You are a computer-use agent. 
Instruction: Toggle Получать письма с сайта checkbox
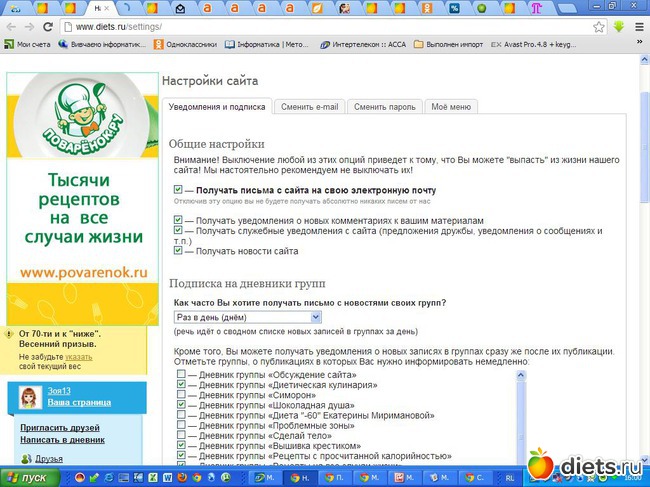click(x=178, y=189)
